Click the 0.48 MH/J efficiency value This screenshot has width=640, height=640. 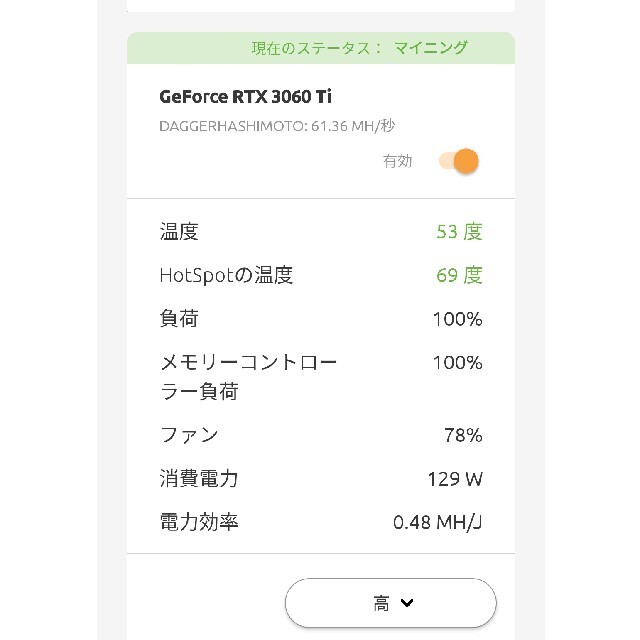tap(438, 522)
